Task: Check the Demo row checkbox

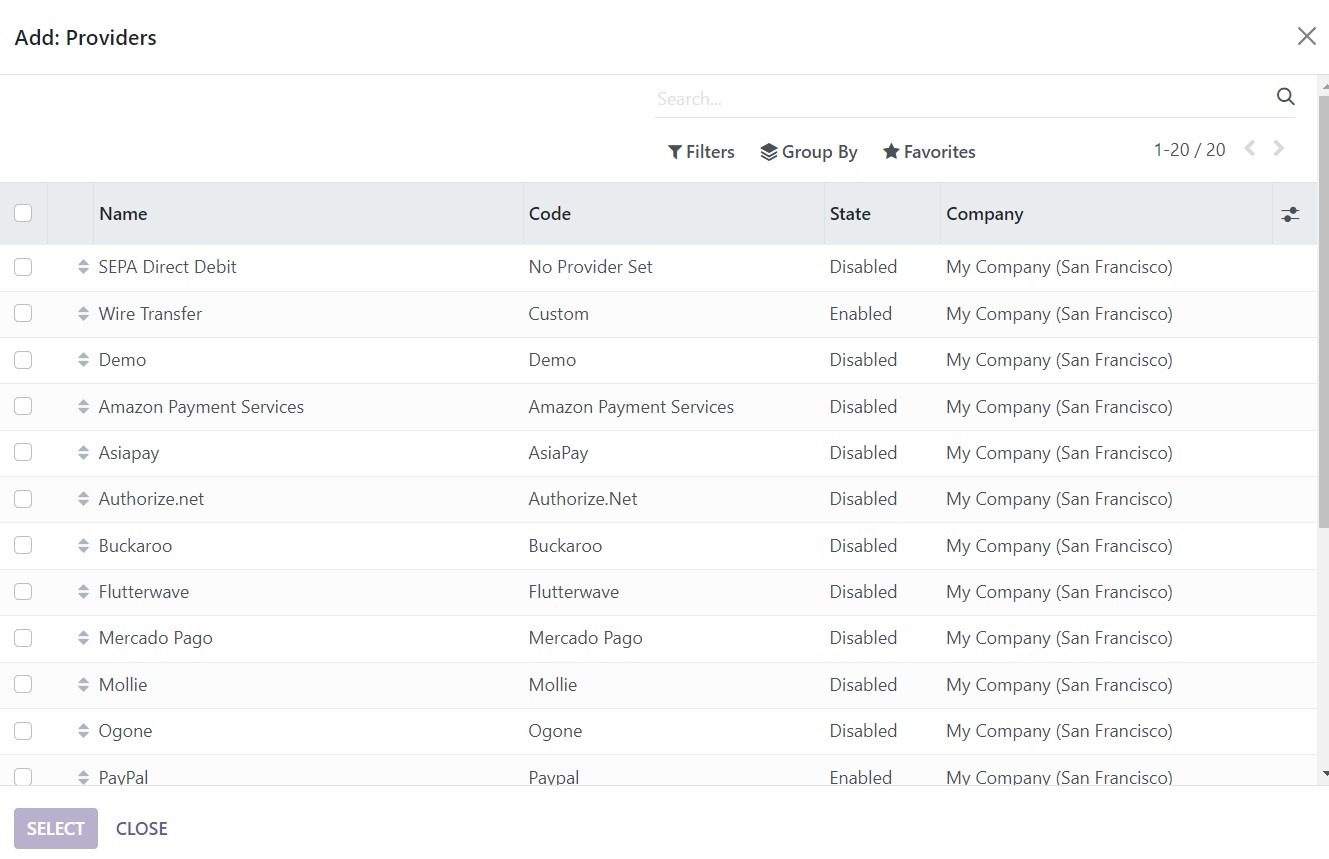Action: coord(23,360)
